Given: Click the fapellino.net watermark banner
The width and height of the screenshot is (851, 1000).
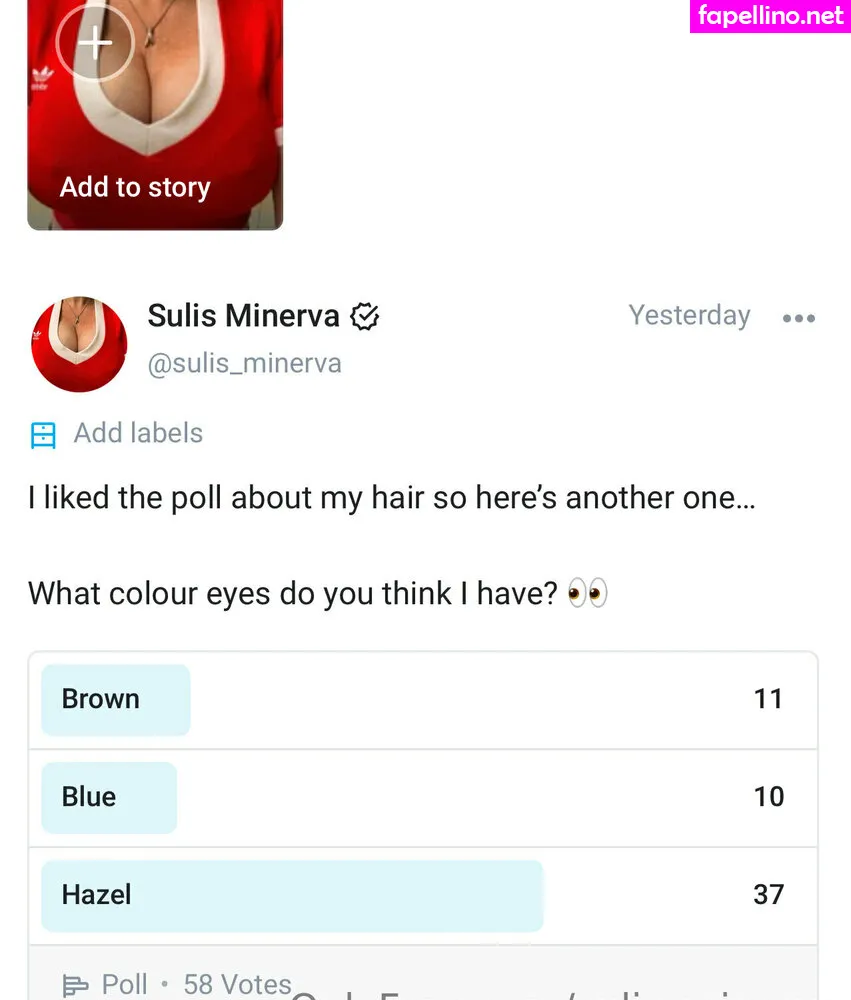Looking at the screenshot, I should click(x=770, y=16).
